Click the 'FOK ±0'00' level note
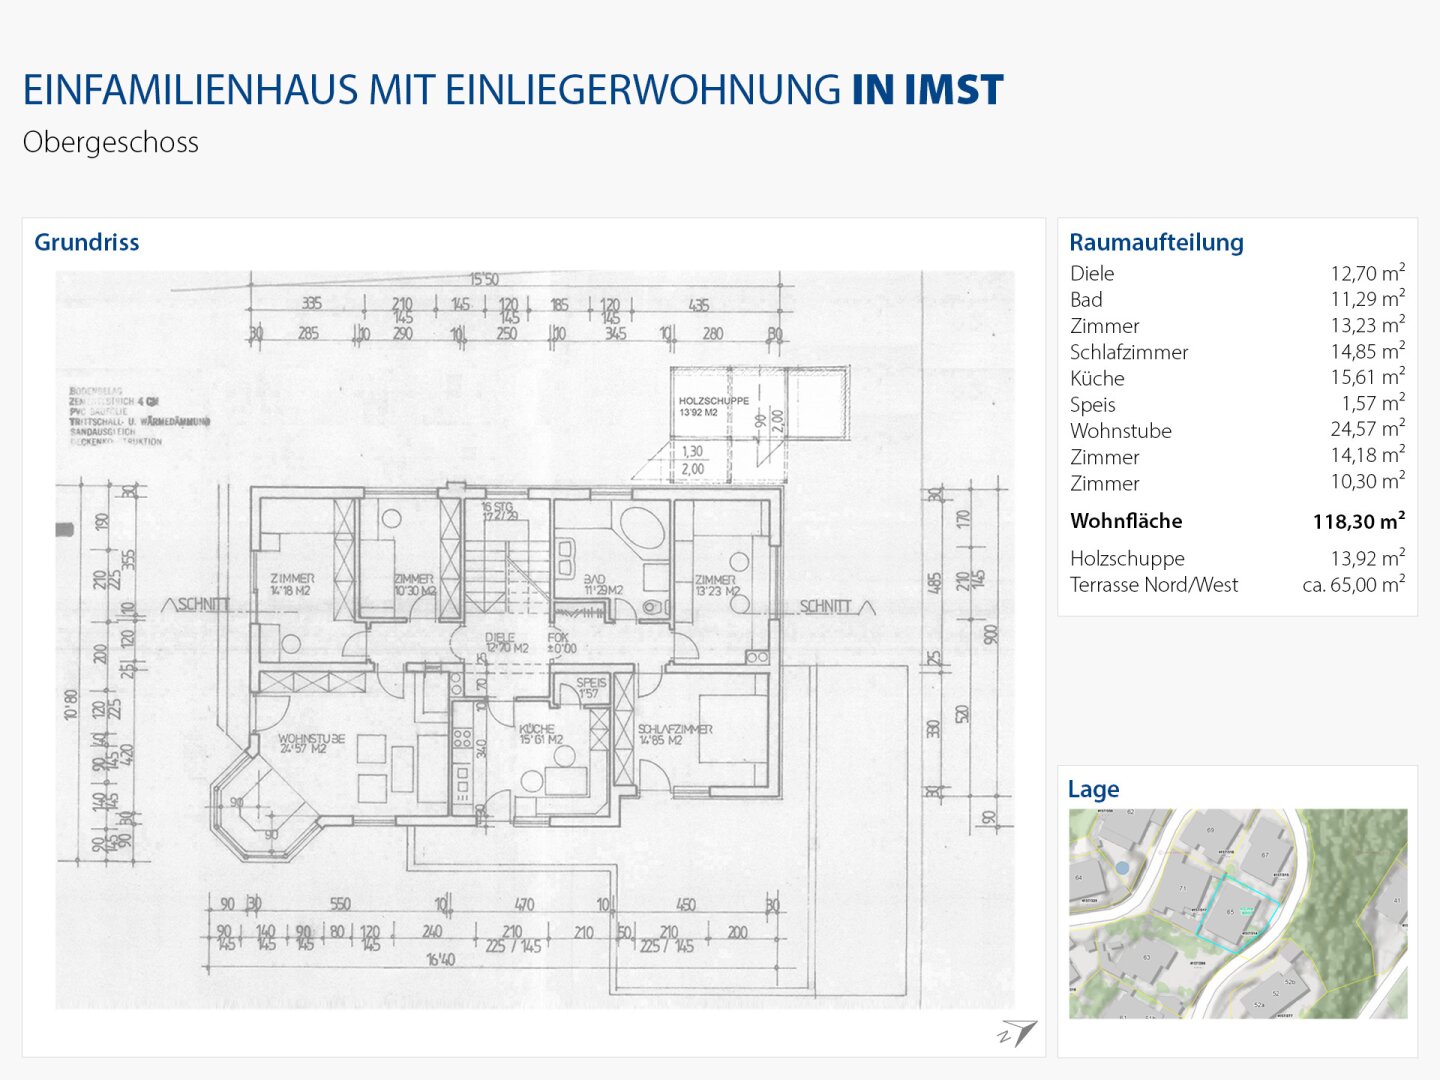Screen dimensions: 1440x1080 (561, 642)
